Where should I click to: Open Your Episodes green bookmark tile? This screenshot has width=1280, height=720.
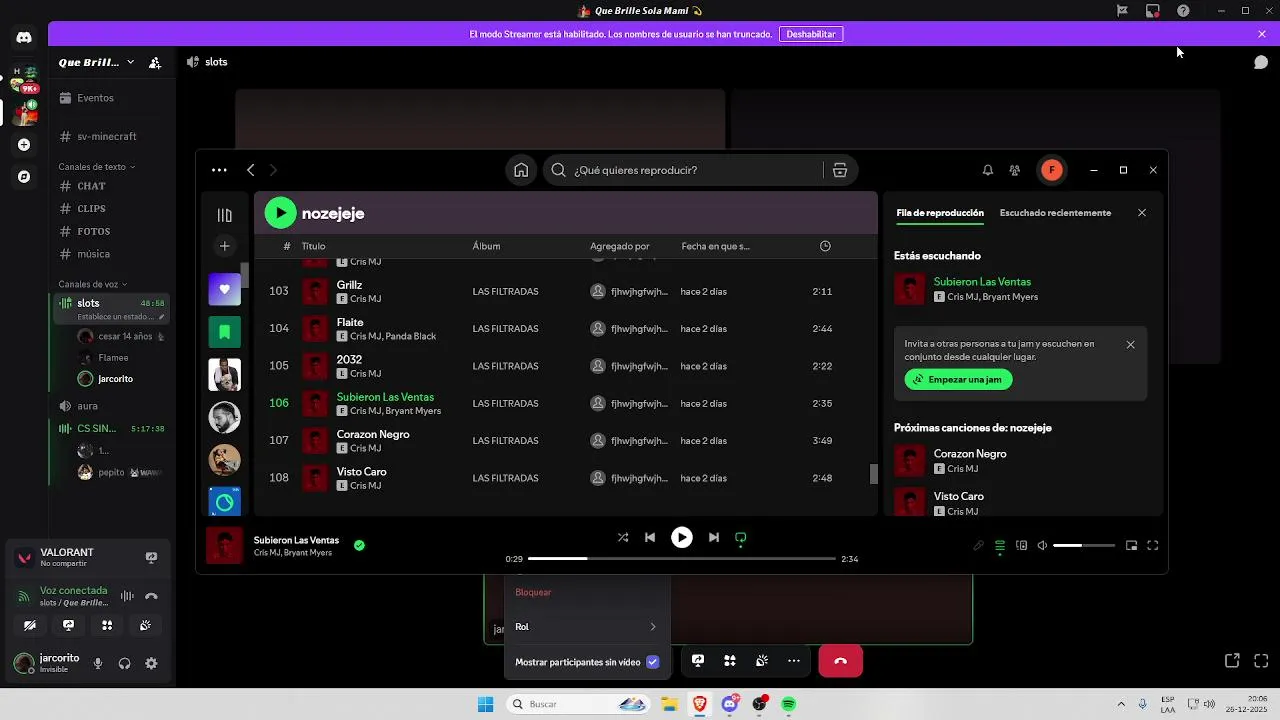224,331
